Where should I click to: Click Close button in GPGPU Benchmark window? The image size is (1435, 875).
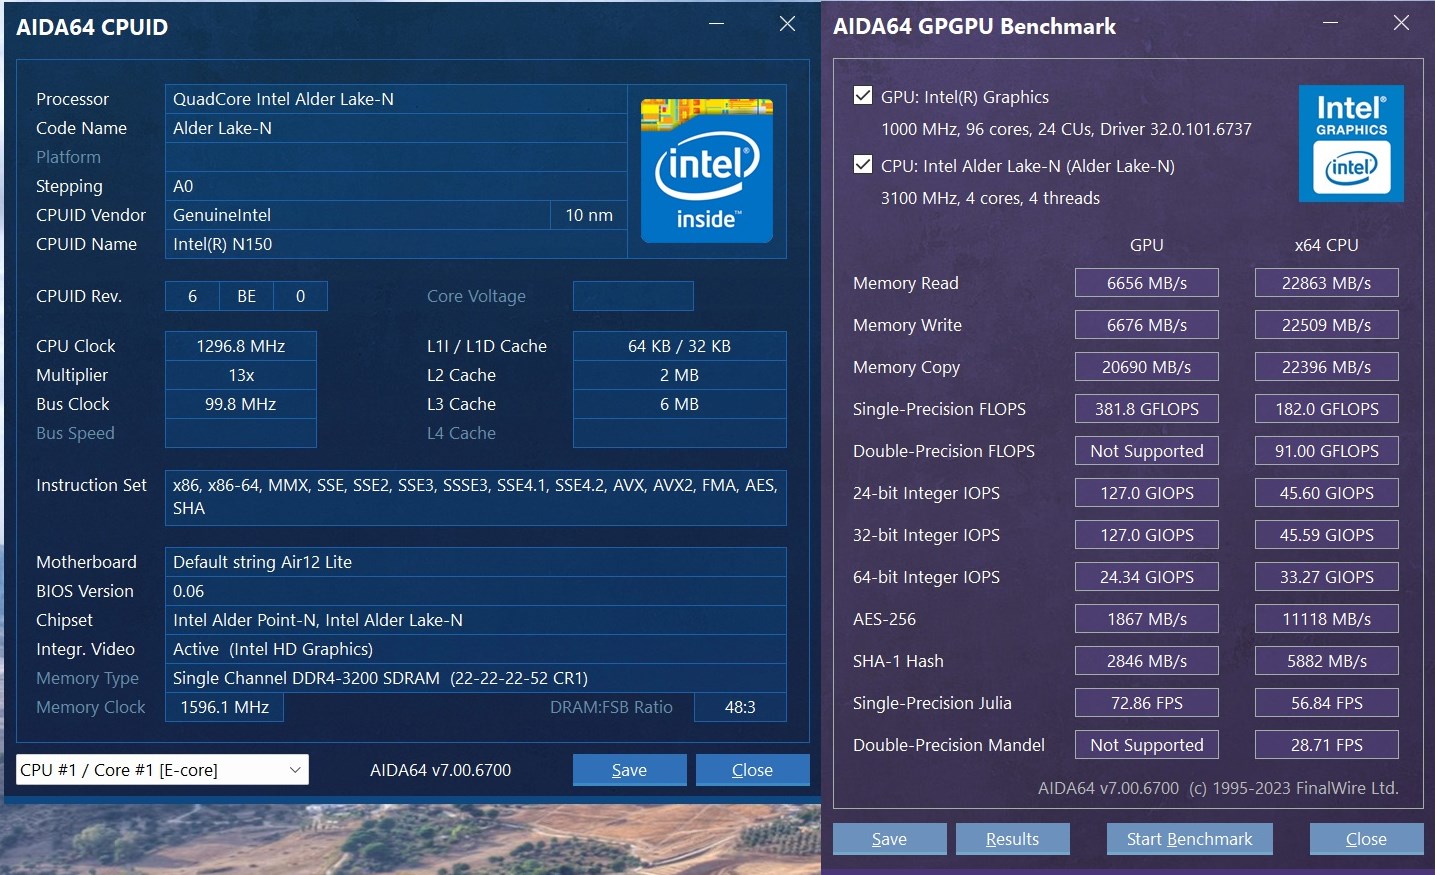tap(1366, 839)
